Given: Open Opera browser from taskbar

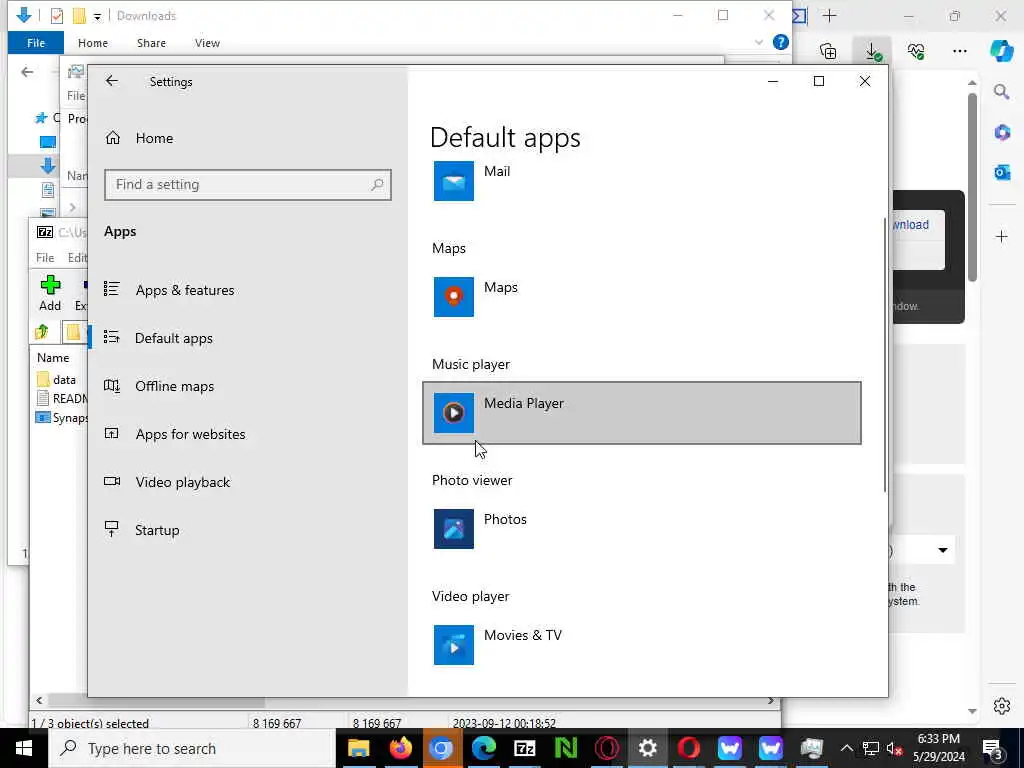Looking at the screenshot, I should 688,748.
